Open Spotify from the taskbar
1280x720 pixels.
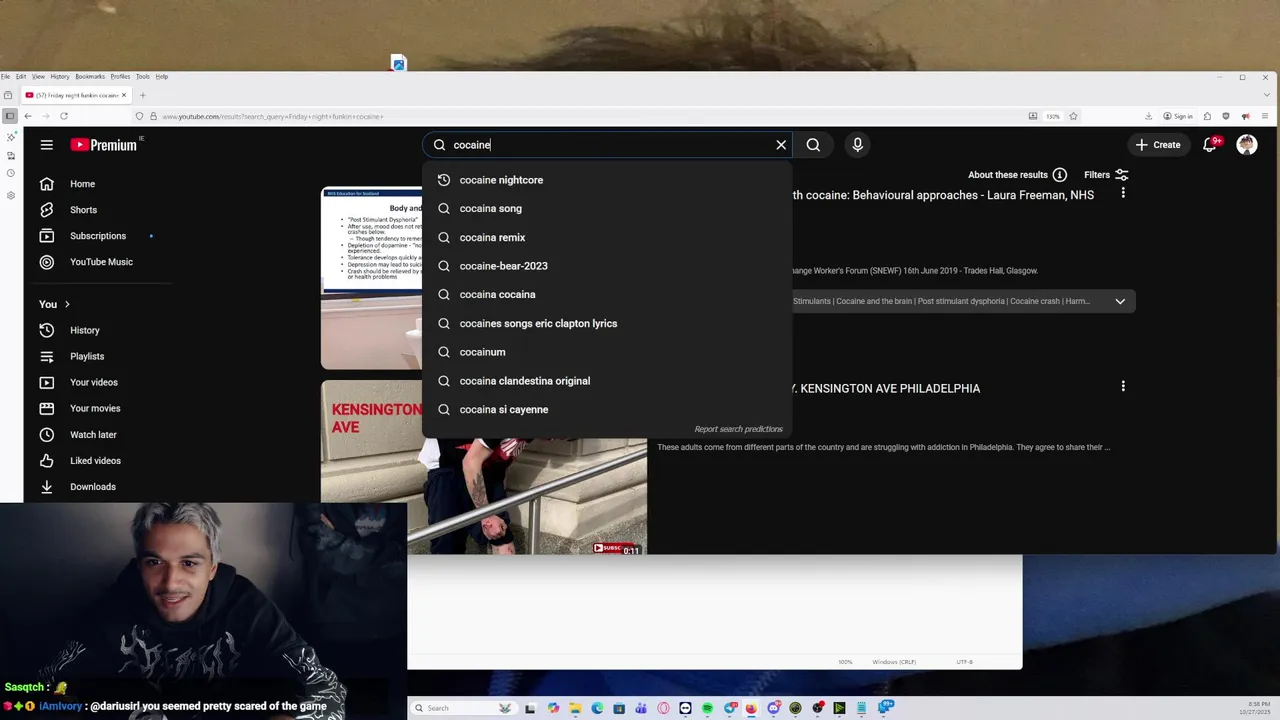[707, 708]
